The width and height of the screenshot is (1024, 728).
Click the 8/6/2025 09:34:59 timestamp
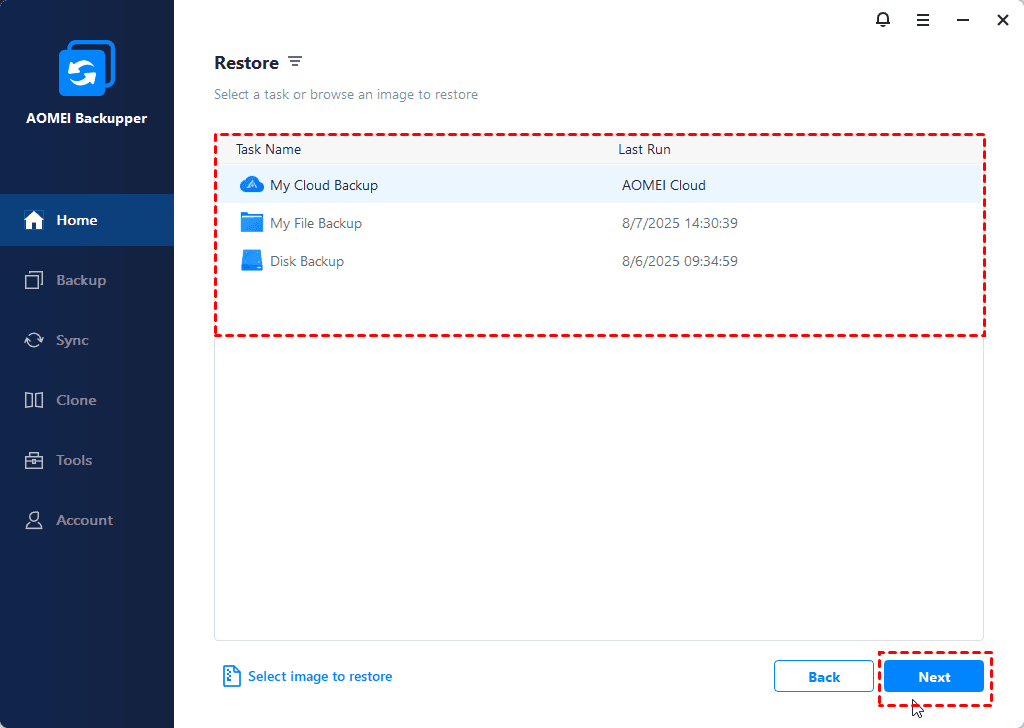[x=680, y=261]
